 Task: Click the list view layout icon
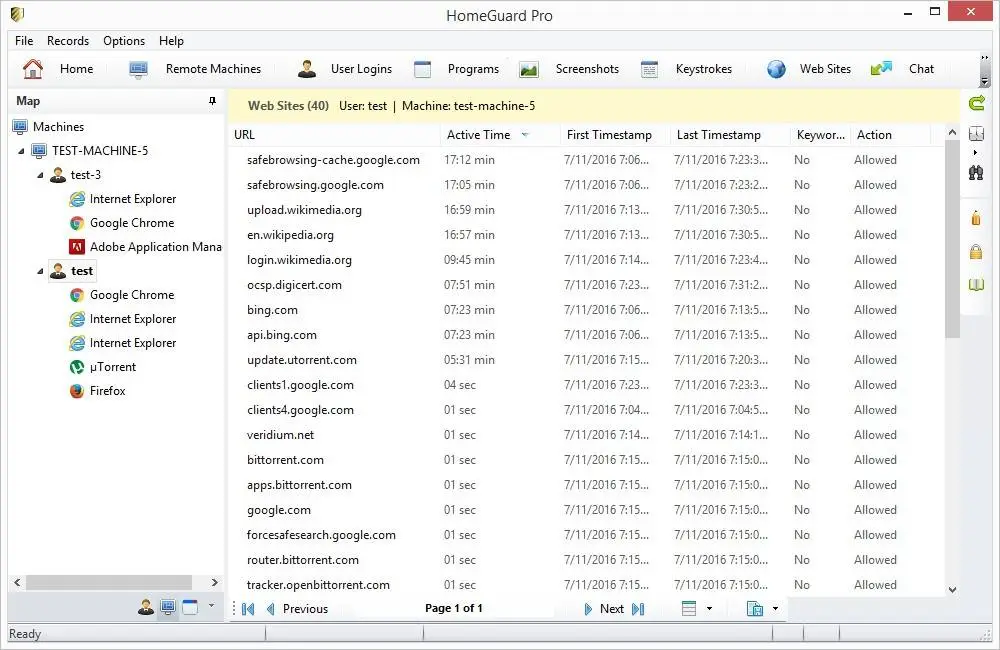click(689, 609)
